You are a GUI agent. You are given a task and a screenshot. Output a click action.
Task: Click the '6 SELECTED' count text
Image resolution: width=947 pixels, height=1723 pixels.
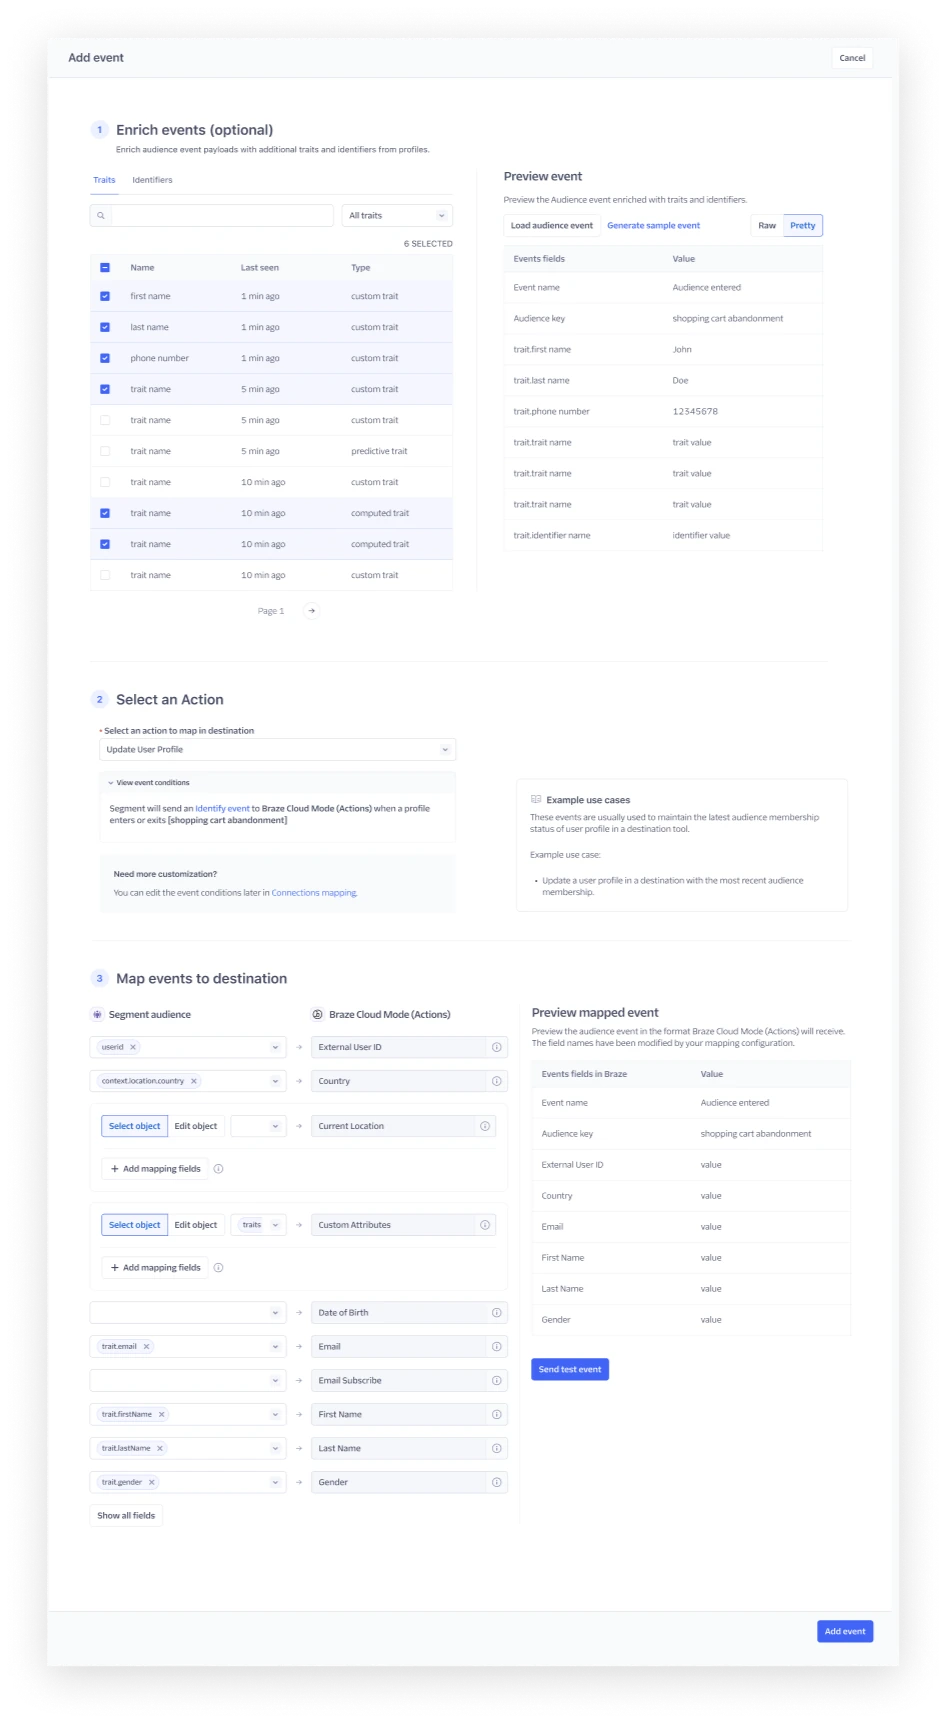428,244
